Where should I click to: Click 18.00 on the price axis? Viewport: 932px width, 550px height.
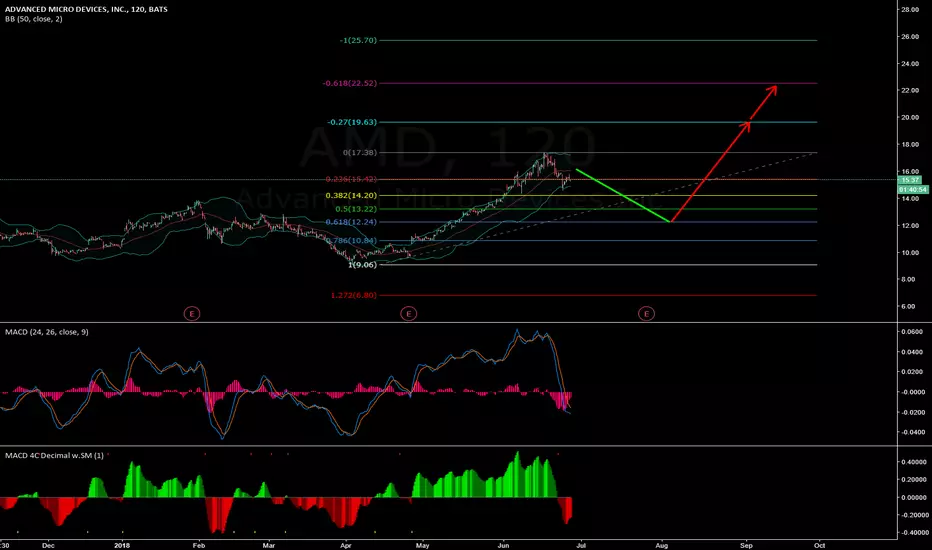910,144
